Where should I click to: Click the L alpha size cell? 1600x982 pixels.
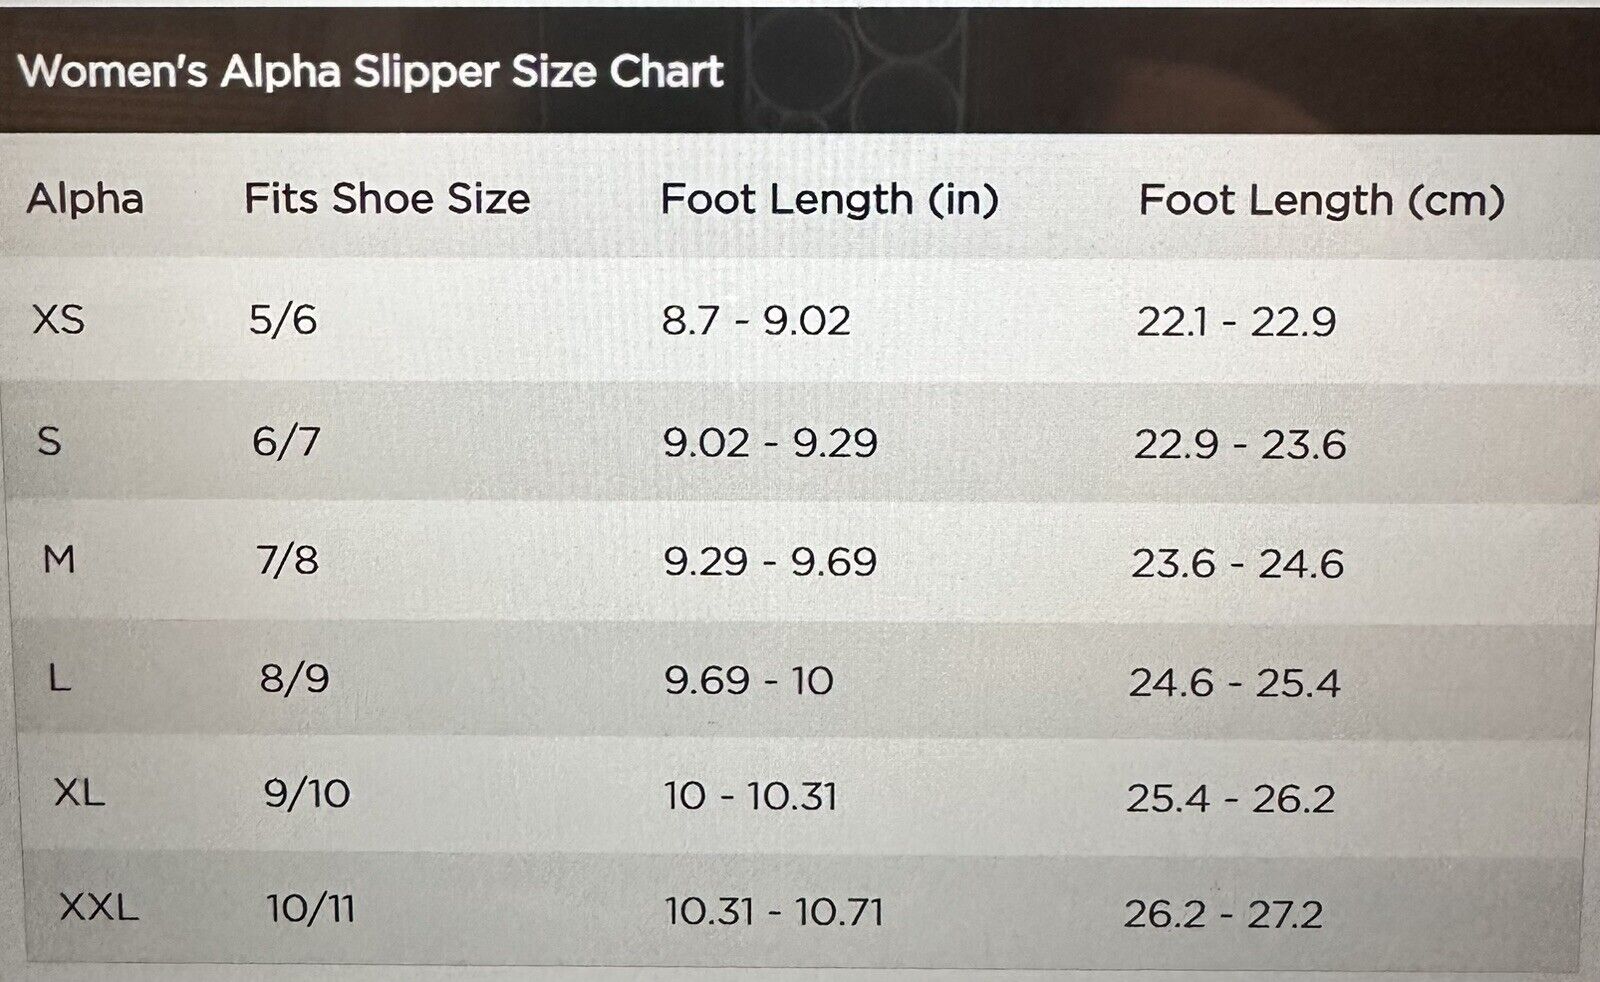[60, 679]
